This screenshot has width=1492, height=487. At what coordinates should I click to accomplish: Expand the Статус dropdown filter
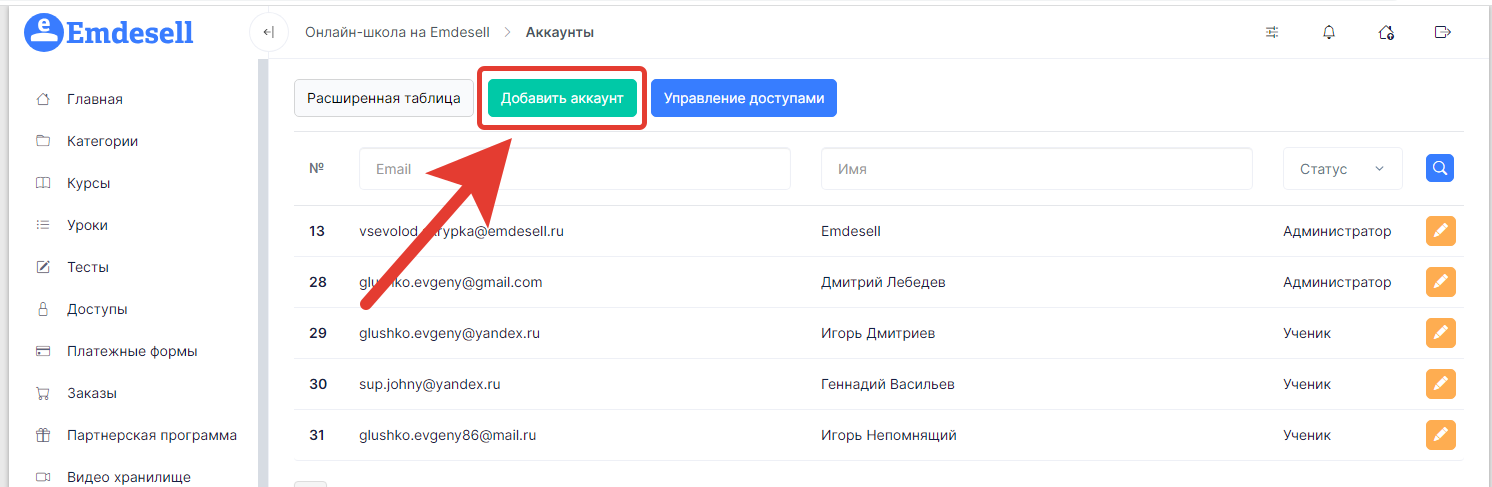tap(1342, 169)
